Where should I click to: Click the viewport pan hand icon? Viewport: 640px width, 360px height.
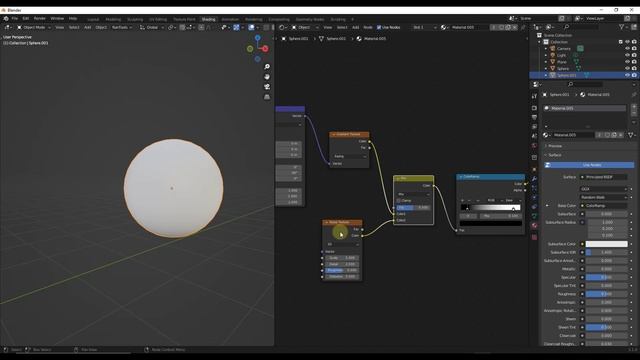pos(267,77)
